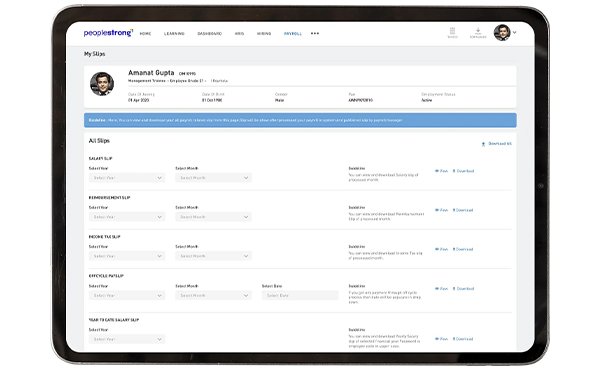Open Select Year dropdown for Salary Slip
Viewport: 600px width, 370px height.
point(127,178)
